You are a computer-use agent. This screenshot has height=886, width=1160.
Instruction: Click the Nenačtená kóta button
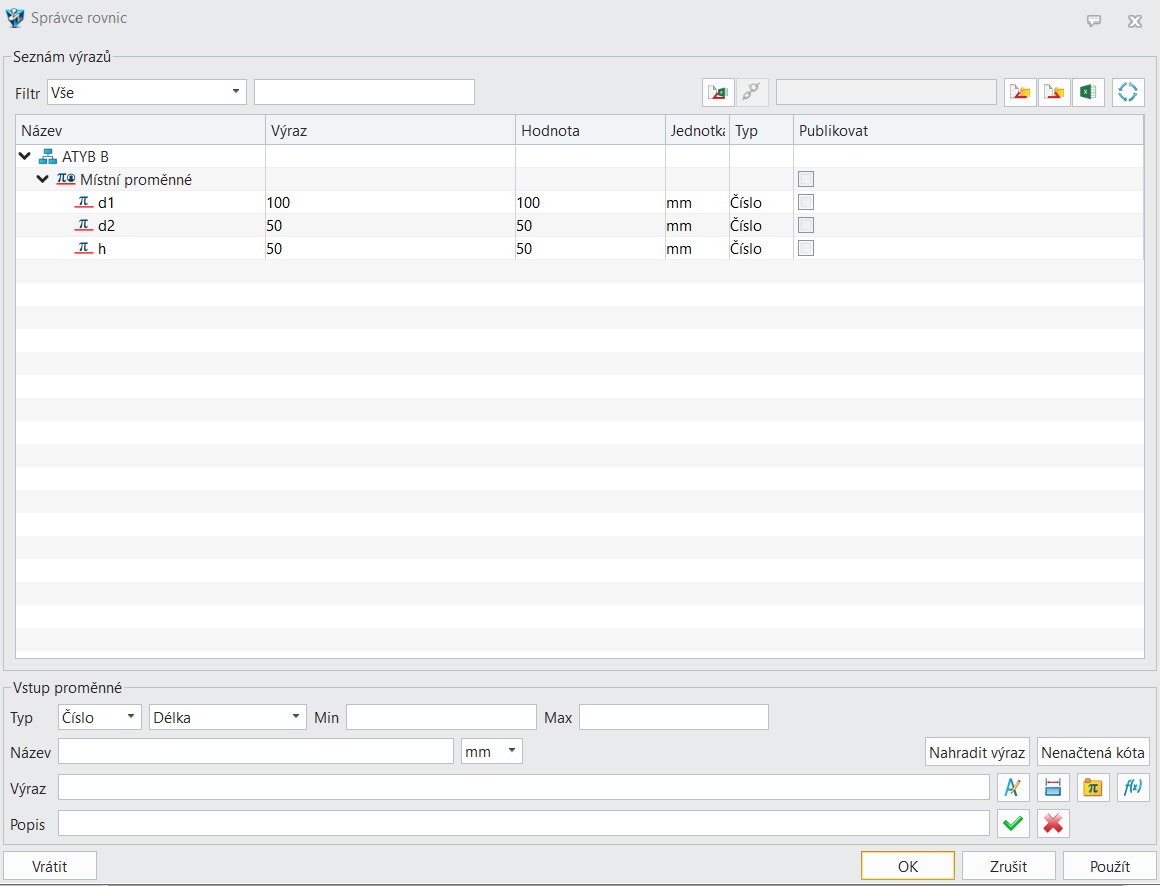(x=1093, y=752)
